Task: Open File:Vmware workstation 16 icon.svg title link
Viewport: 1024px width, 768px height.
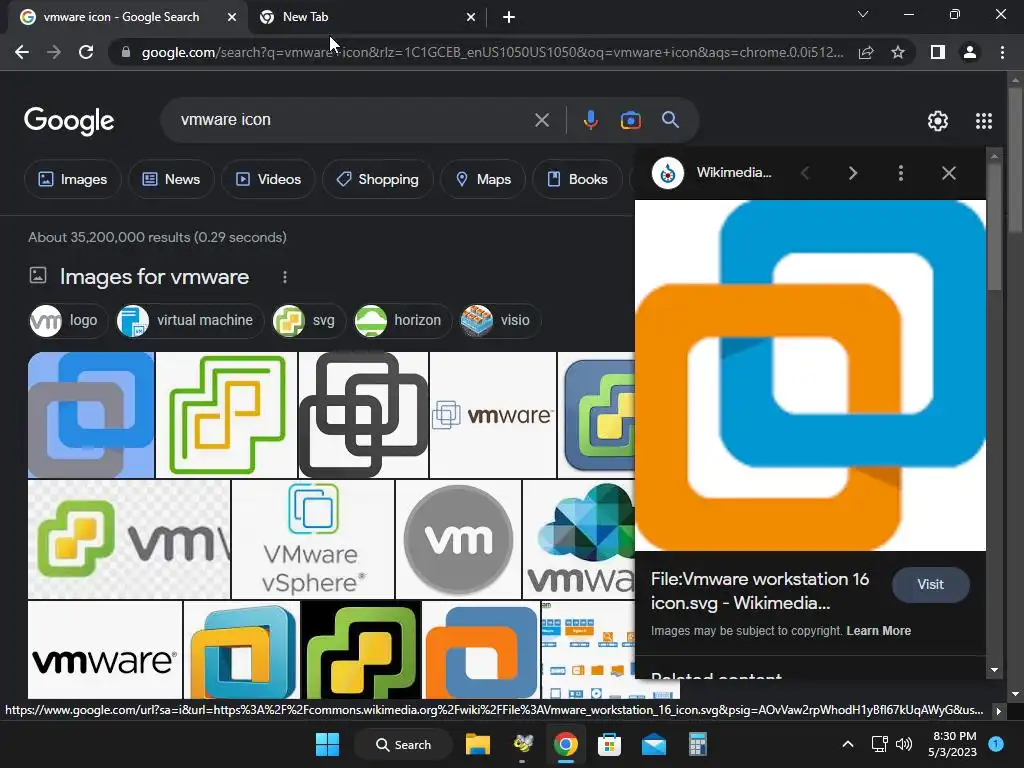Action: pyautogui.click(x=760, y=591)
